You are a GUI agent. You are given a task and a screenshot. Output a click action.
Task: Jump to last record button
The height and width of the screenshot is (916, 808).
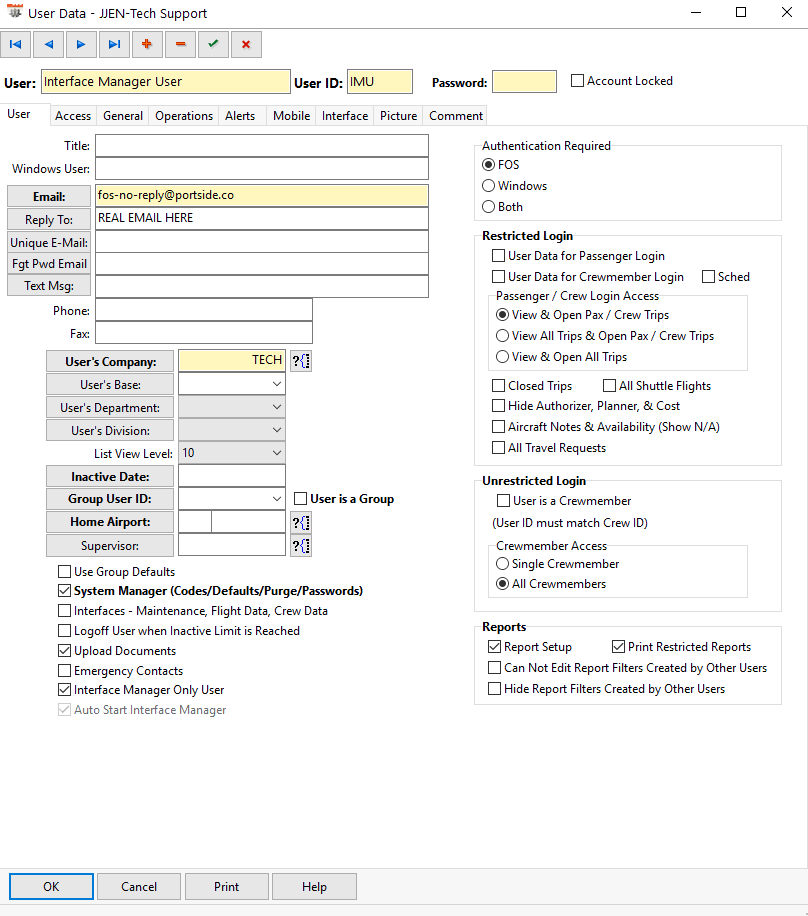tap(115, 44)
